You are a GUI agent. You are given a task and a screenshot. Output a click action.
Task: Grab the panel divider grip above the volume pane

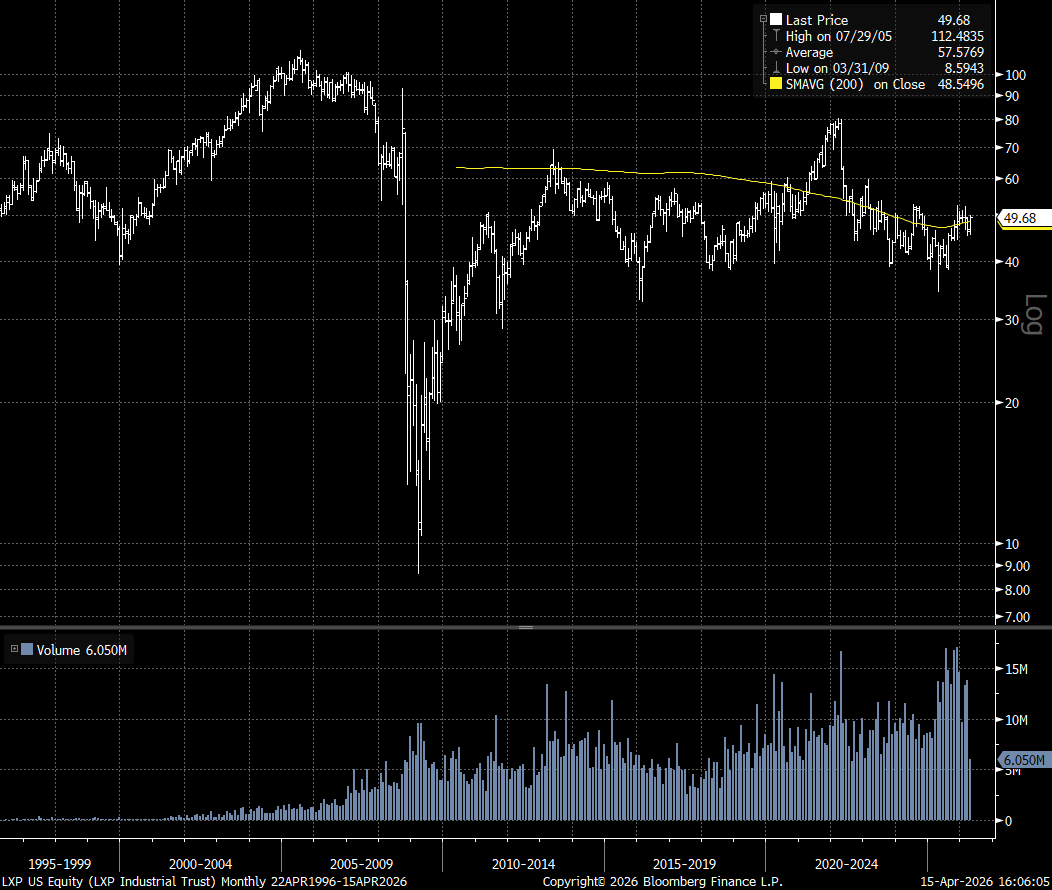click(526, 628)
